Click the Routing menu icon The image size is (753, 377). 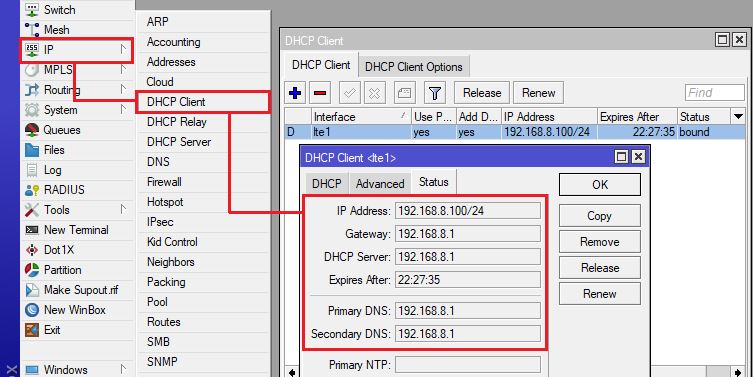(x=32, y=90)
